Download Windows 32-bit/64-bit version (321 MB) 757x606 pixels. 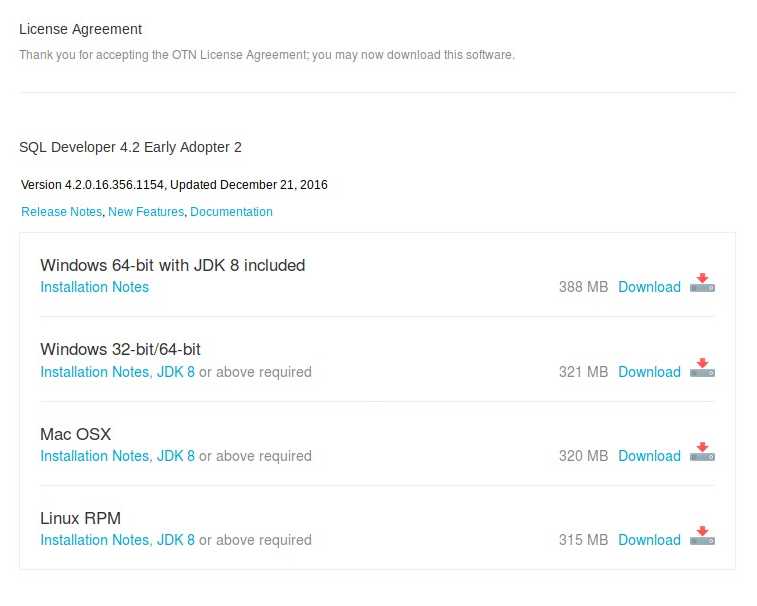649,372
